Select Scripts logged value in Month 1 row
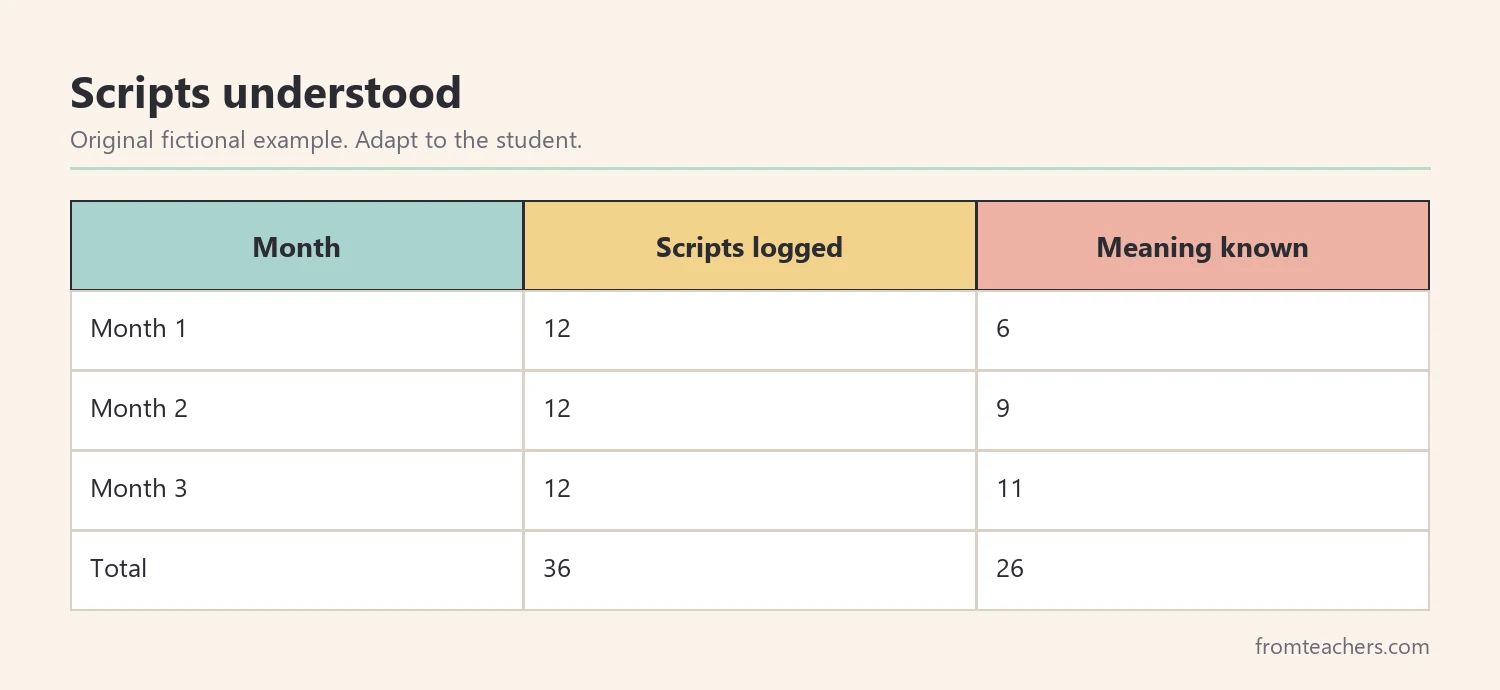The image size is (1500, 690). pos(557,329)
